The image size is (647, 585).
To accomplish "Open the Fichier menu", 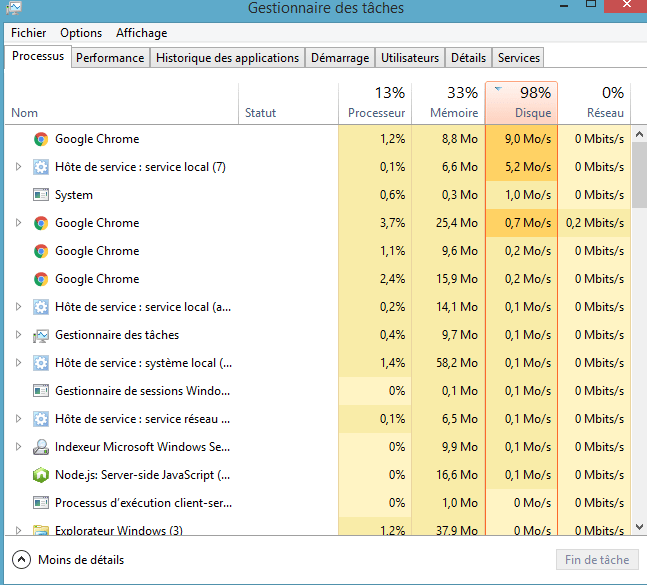I will (x=28, y=33).
